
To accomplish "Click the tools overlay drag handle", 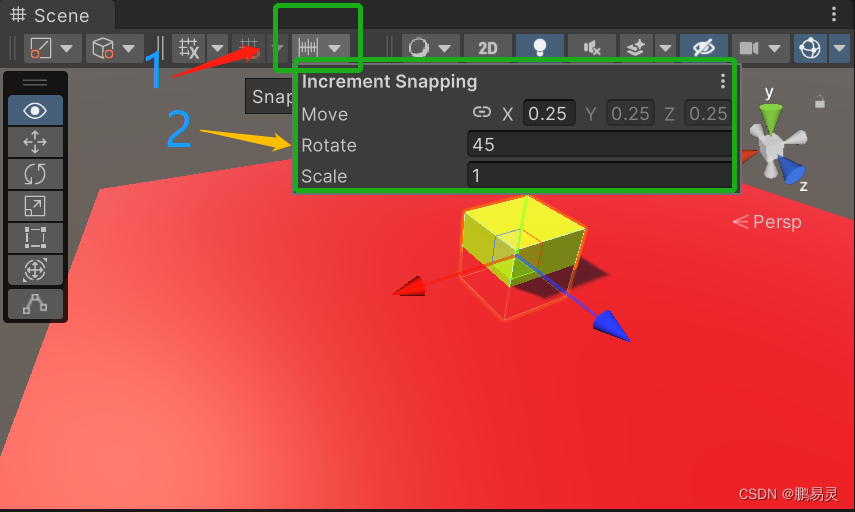I will pos(35,83).
